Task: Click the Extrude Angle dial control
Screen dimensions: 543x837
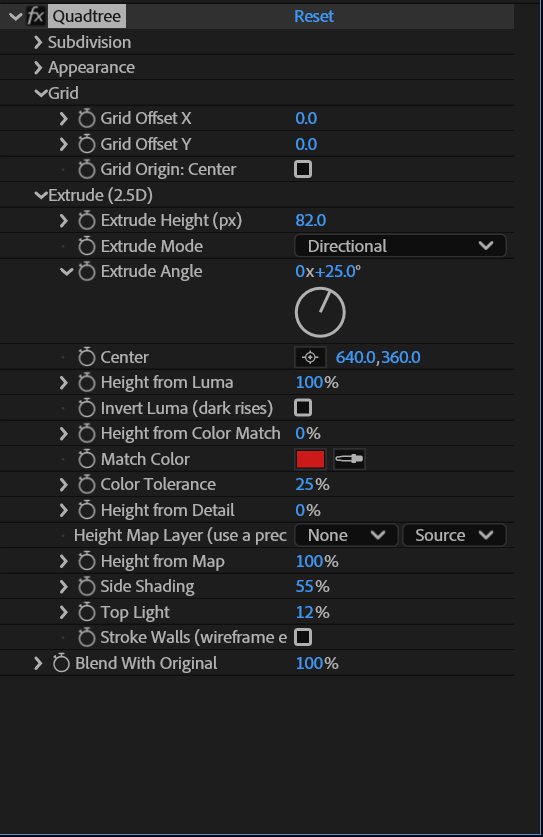Action: [320, 312]
